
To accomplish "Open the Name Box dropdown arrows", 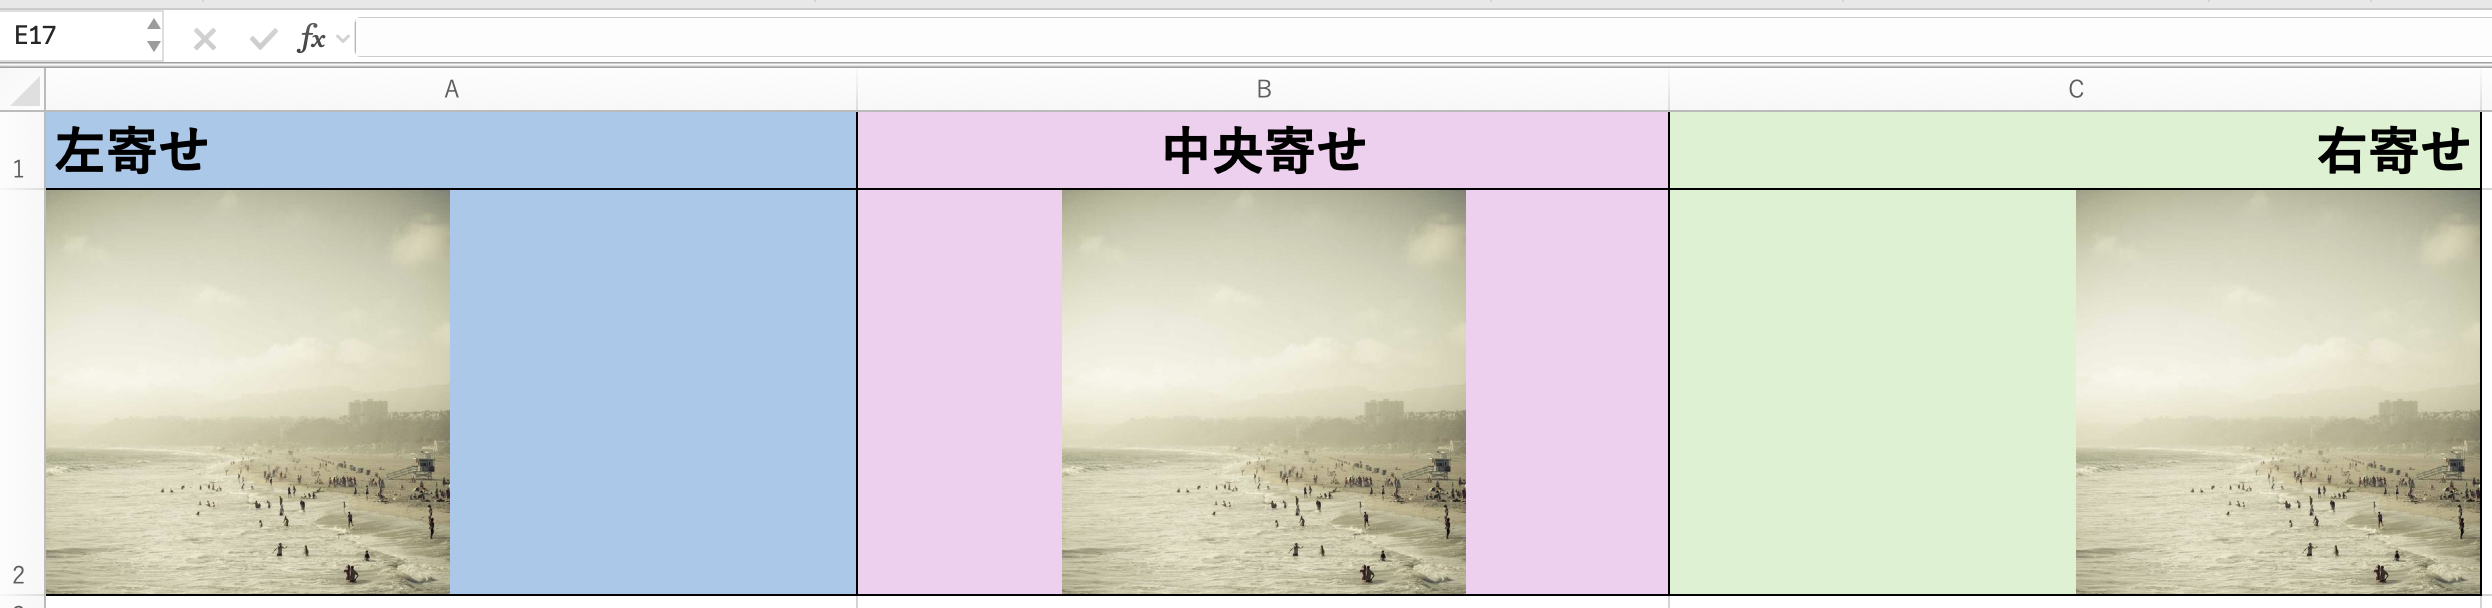I will pos(153,35).
